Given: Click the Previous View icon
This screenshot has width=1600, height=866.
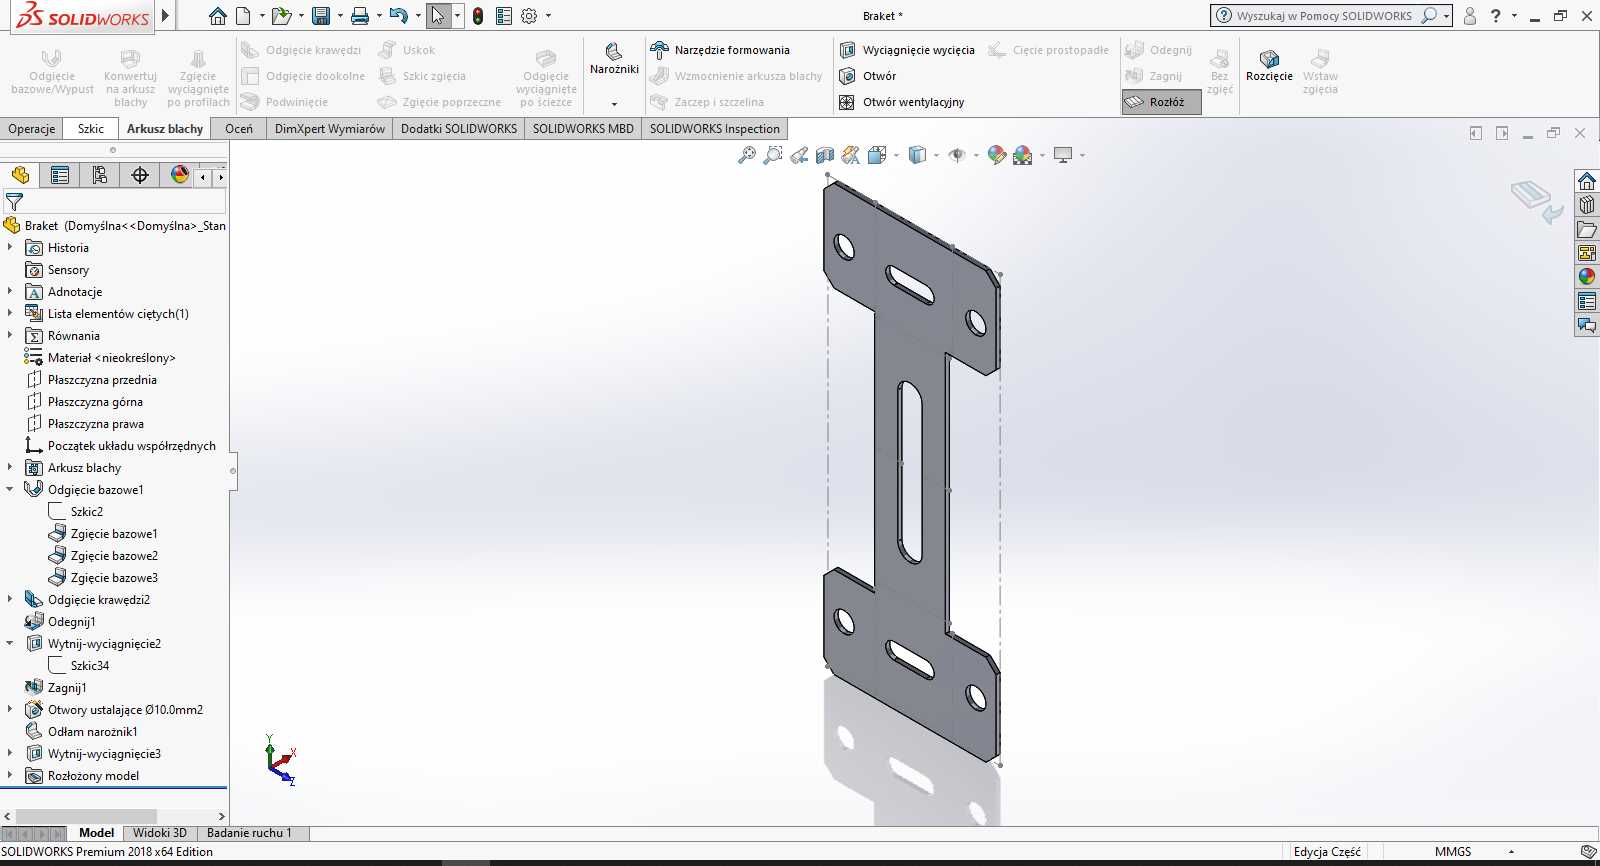Looking at the screenshot, I should point(798,155).
